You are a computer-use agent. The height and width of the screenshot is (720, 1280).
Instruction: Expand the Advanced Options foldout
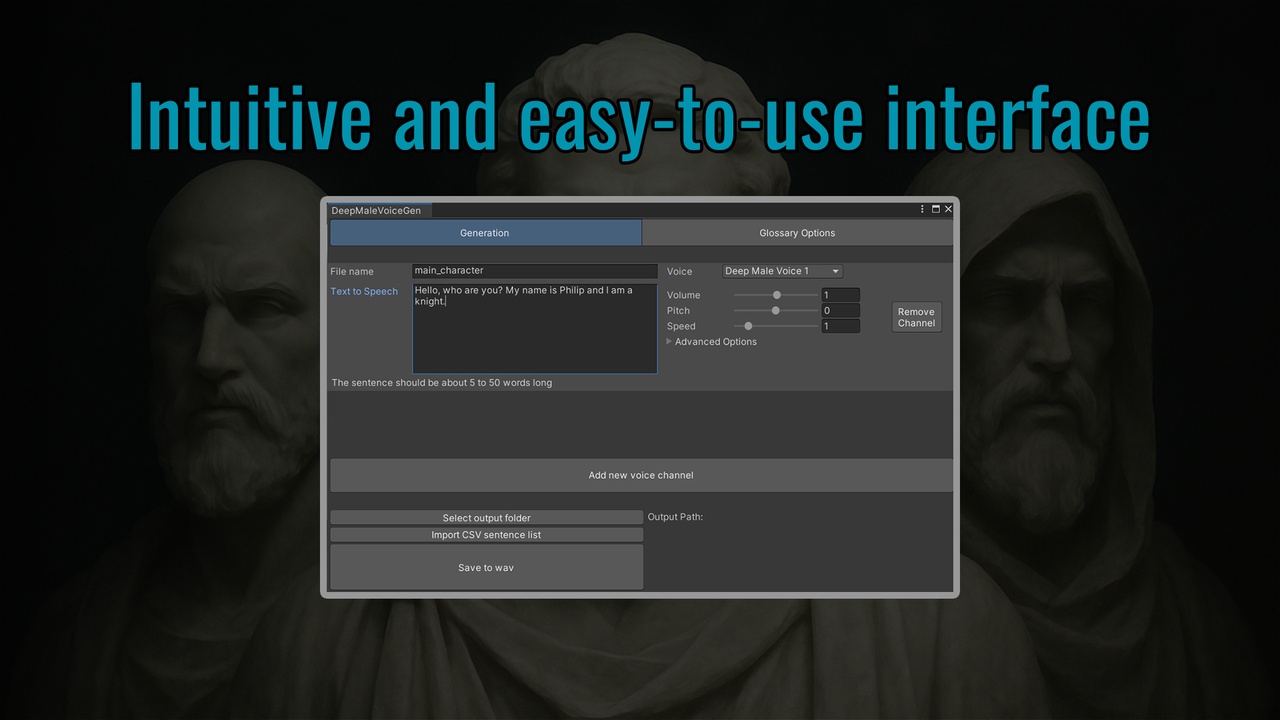point(712,342)
